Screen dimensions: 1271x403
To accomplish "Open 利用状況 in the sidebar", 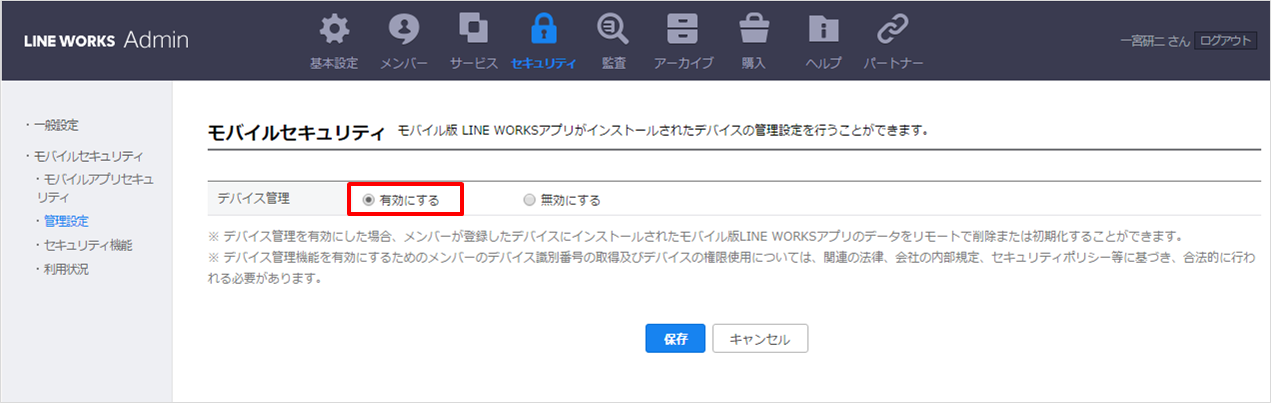I will click(66, 269).
